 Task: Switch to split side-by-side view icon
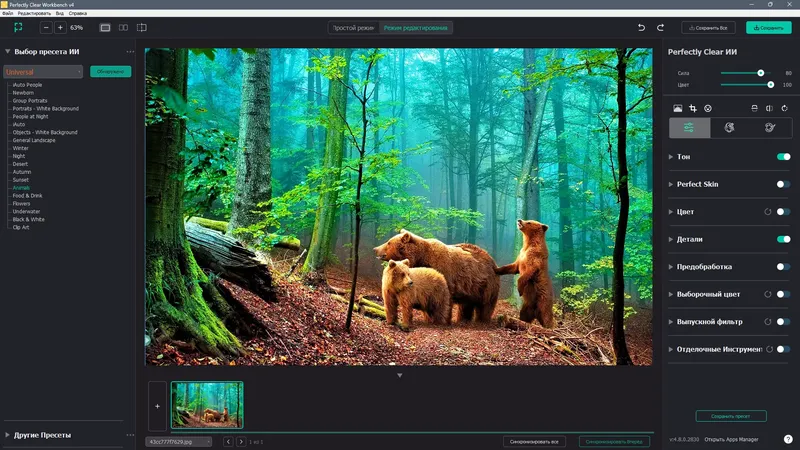pos(123,28)
